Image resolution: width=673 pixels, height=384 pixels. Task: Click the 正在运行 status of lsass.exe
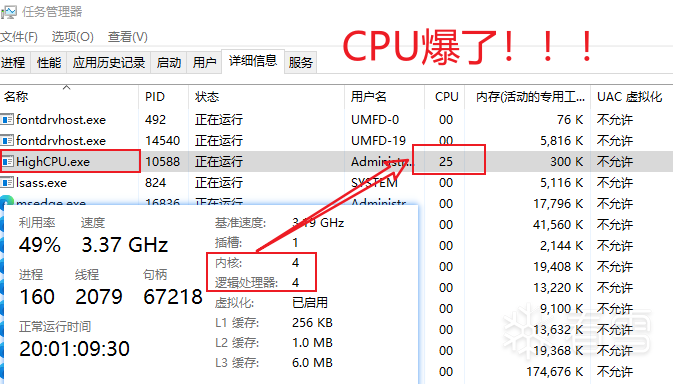[x=219, y=182]
